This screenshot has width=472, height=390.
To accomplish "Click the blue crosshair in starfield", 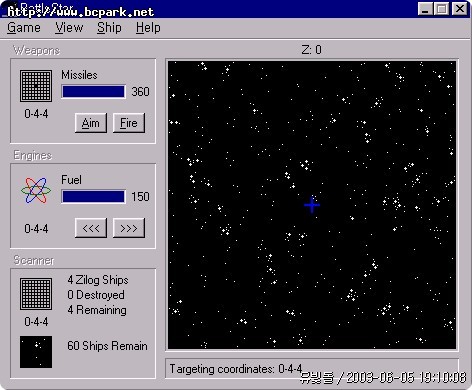I will [x=312, y=205].
